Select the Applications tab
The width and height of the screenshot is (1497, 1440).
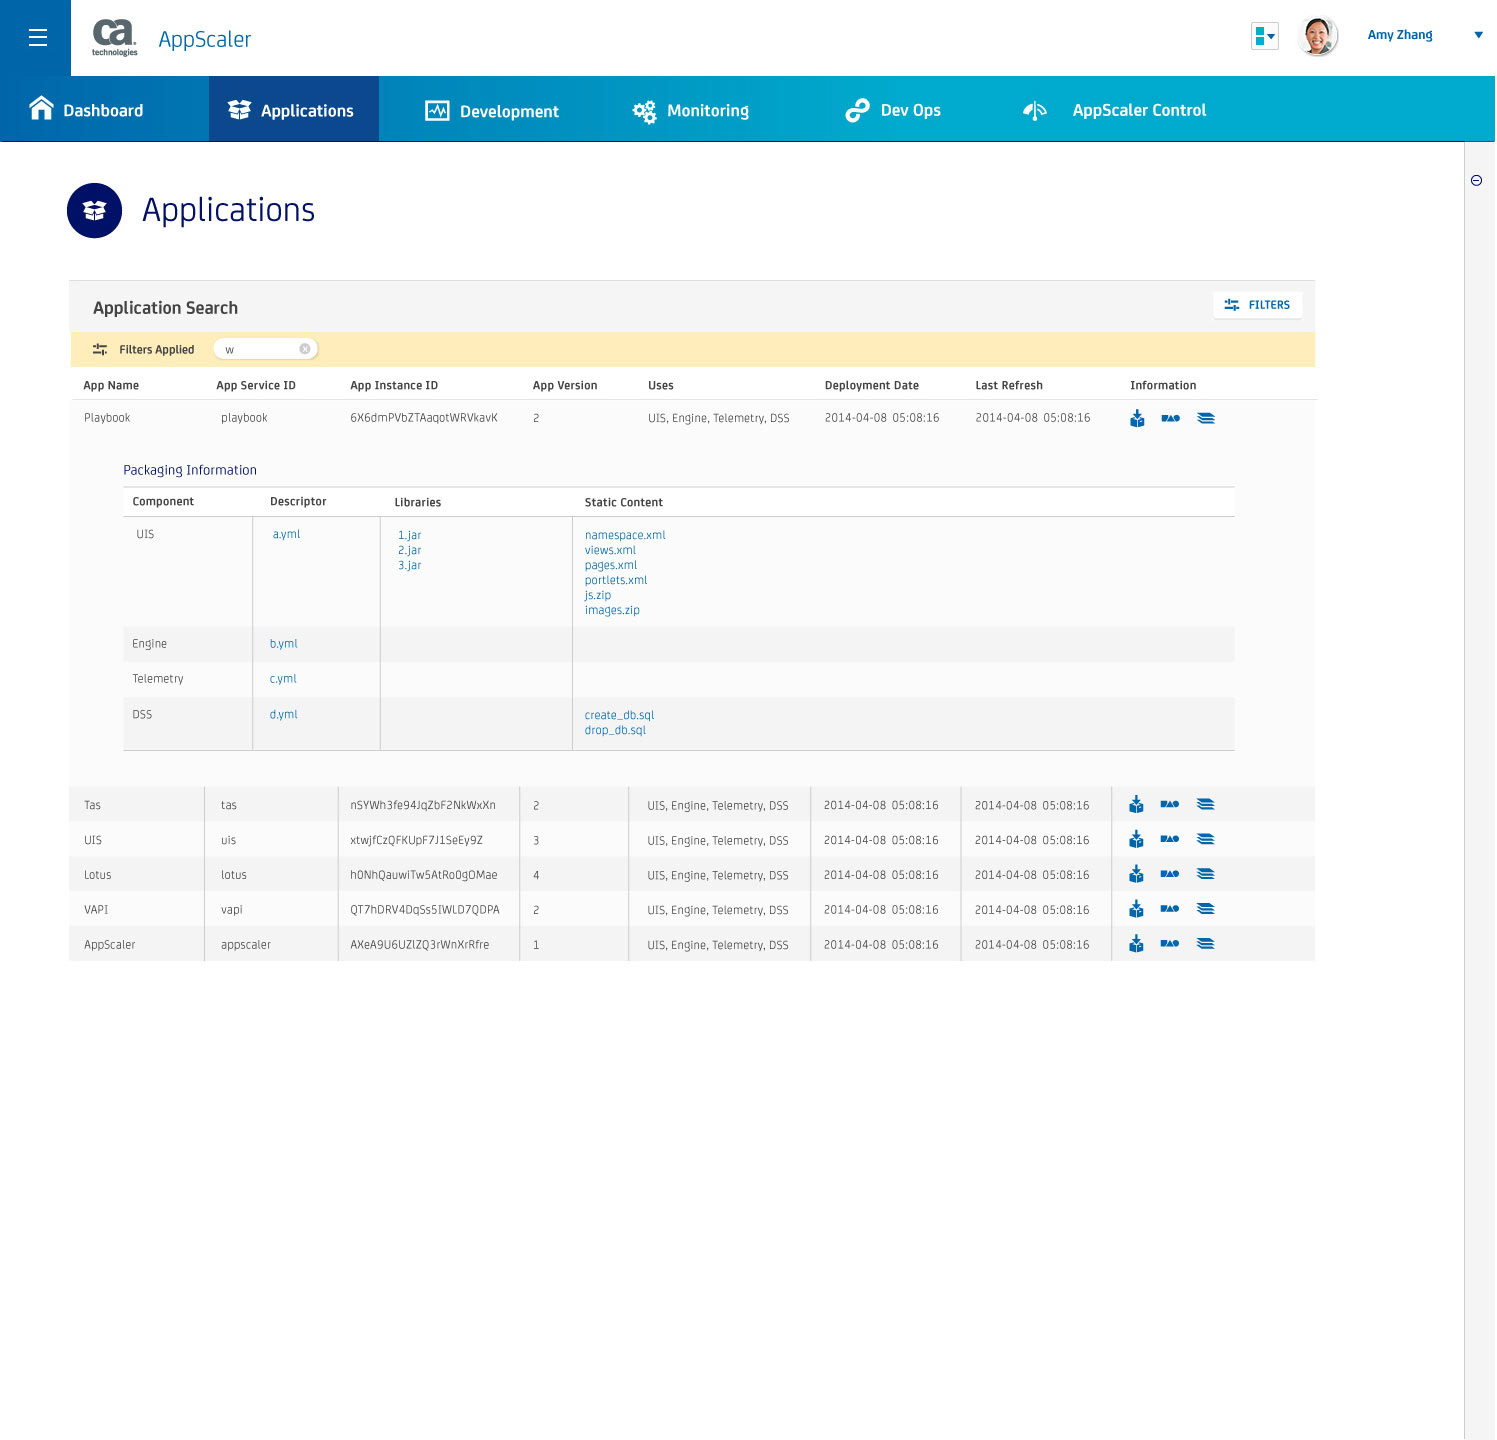point(293,109)
